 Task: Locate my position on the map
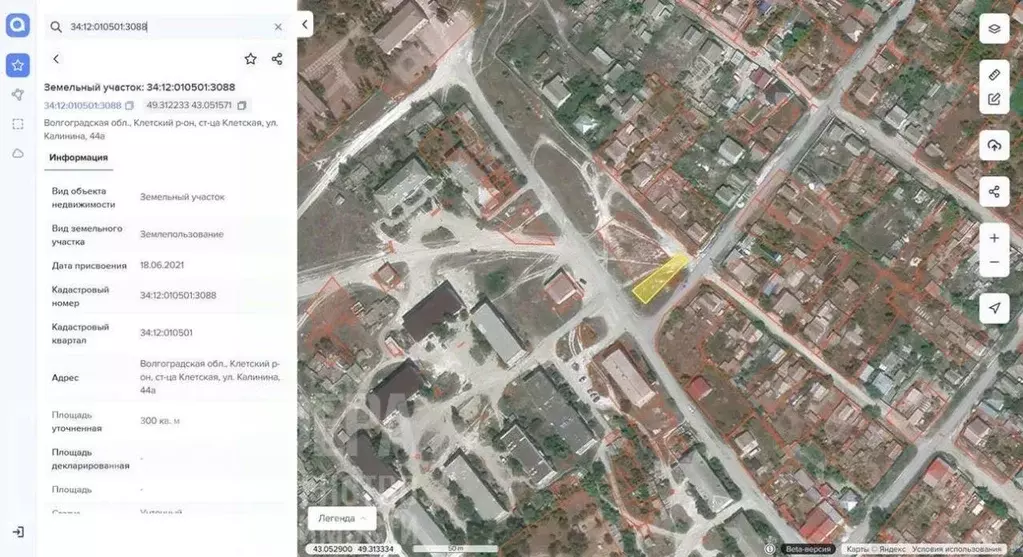click(994, 307)
